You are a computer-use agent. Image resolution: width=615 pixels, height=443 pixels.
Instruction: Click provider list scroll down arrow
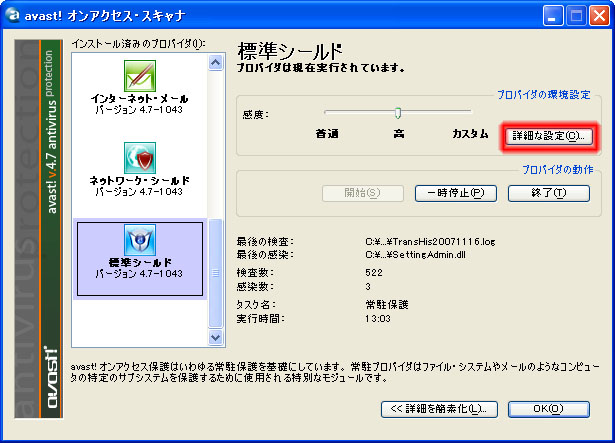coord(216,337)
